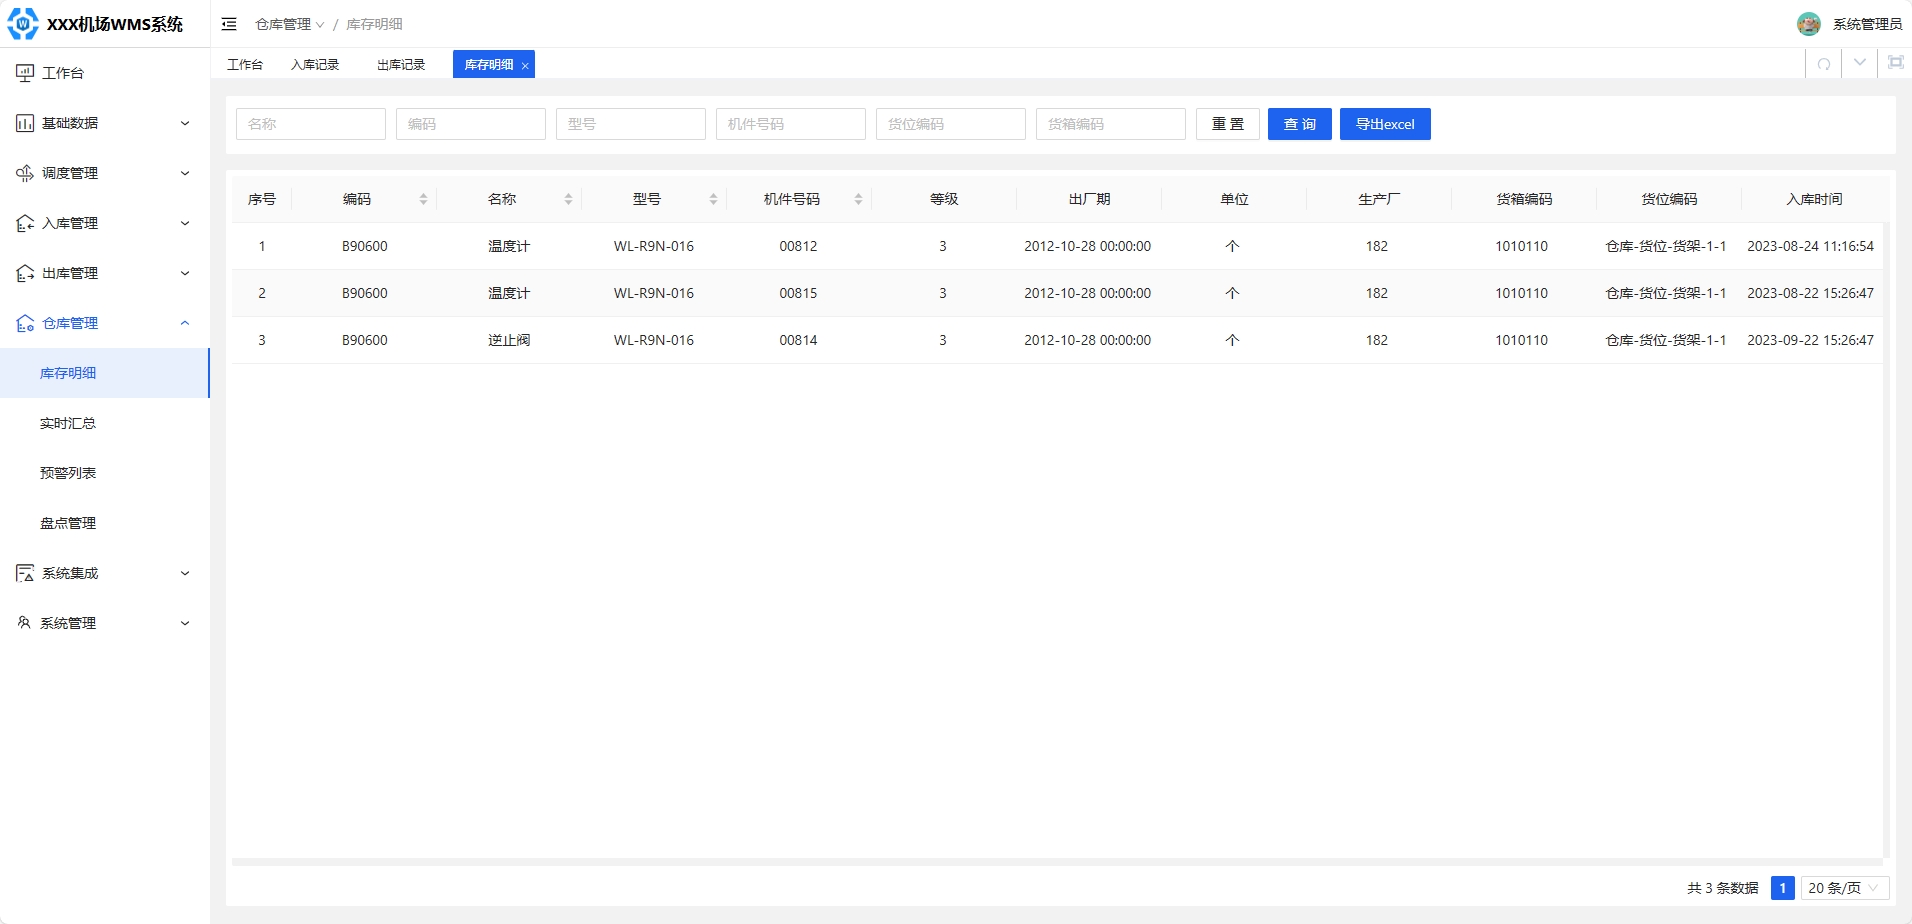Click the WMS system logo icon
Viewport: 1912px width, 924px height.
click(23, 23)
